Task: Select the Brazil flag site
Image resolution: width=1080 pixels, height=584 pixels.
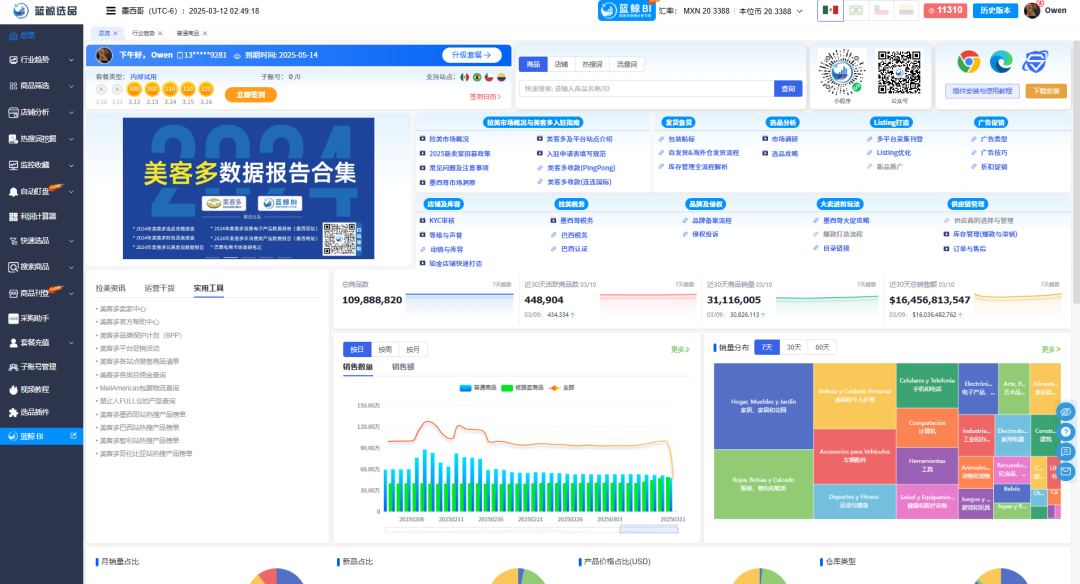Action: pyautogui.click(x=856, y=10)
